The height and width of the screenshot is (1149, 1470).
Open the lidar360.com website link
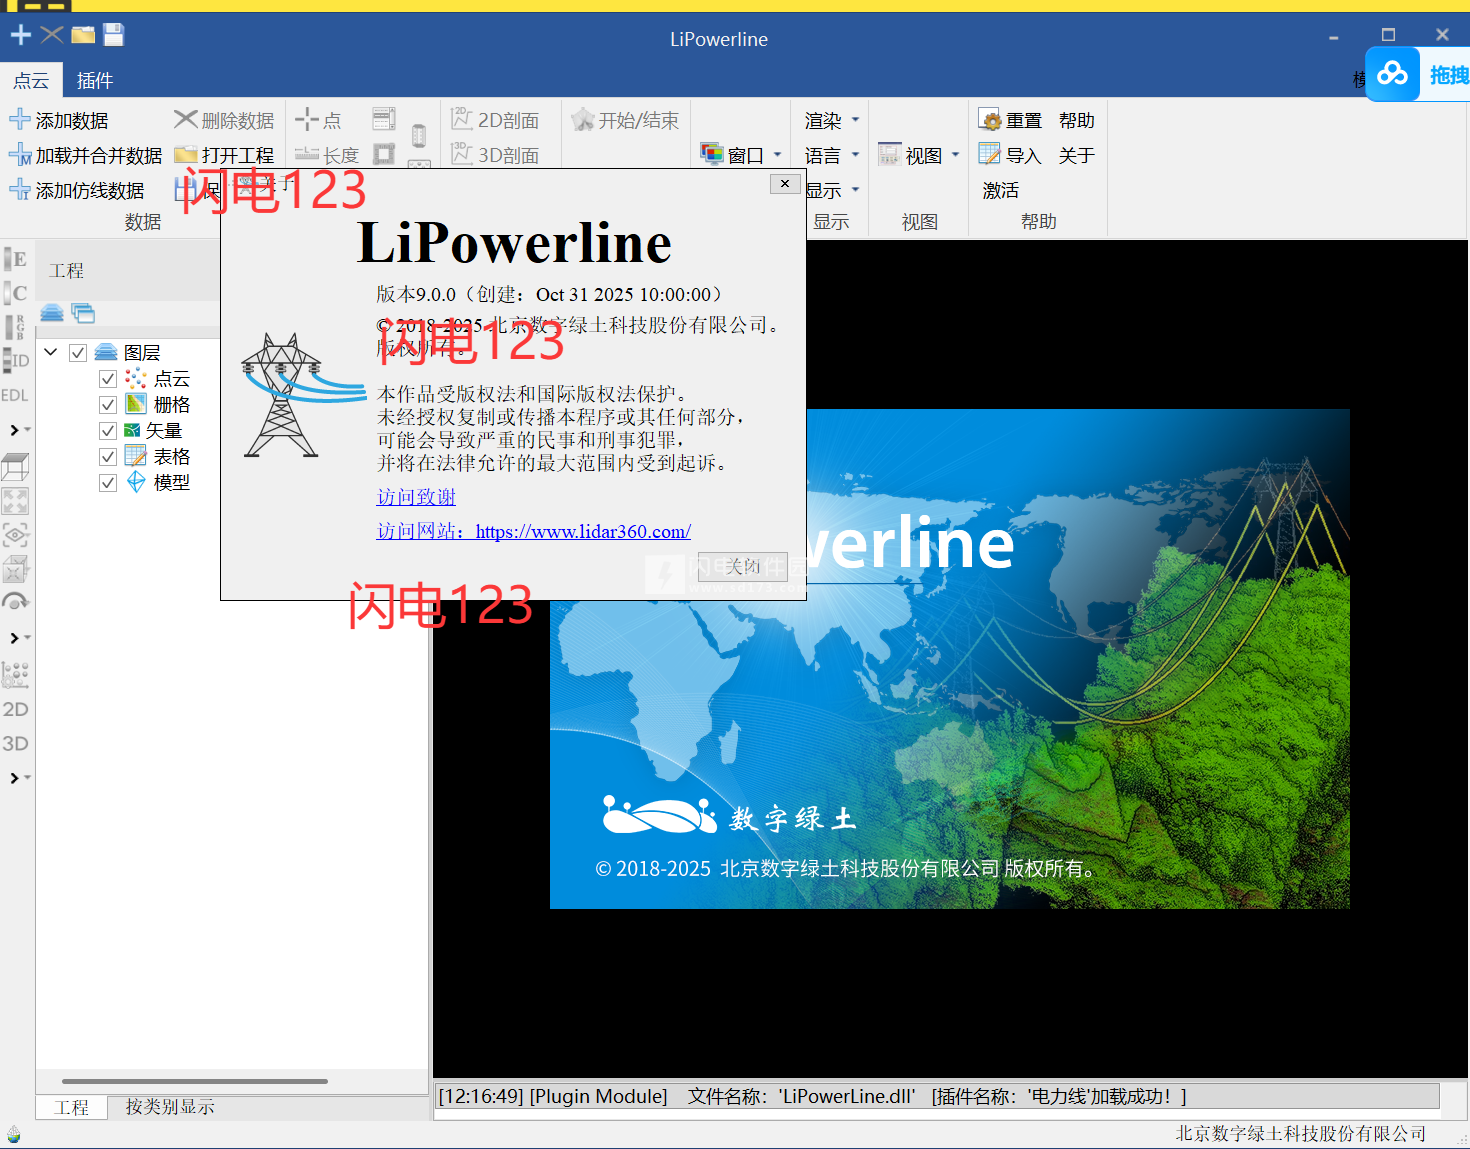tap(583, 532)
